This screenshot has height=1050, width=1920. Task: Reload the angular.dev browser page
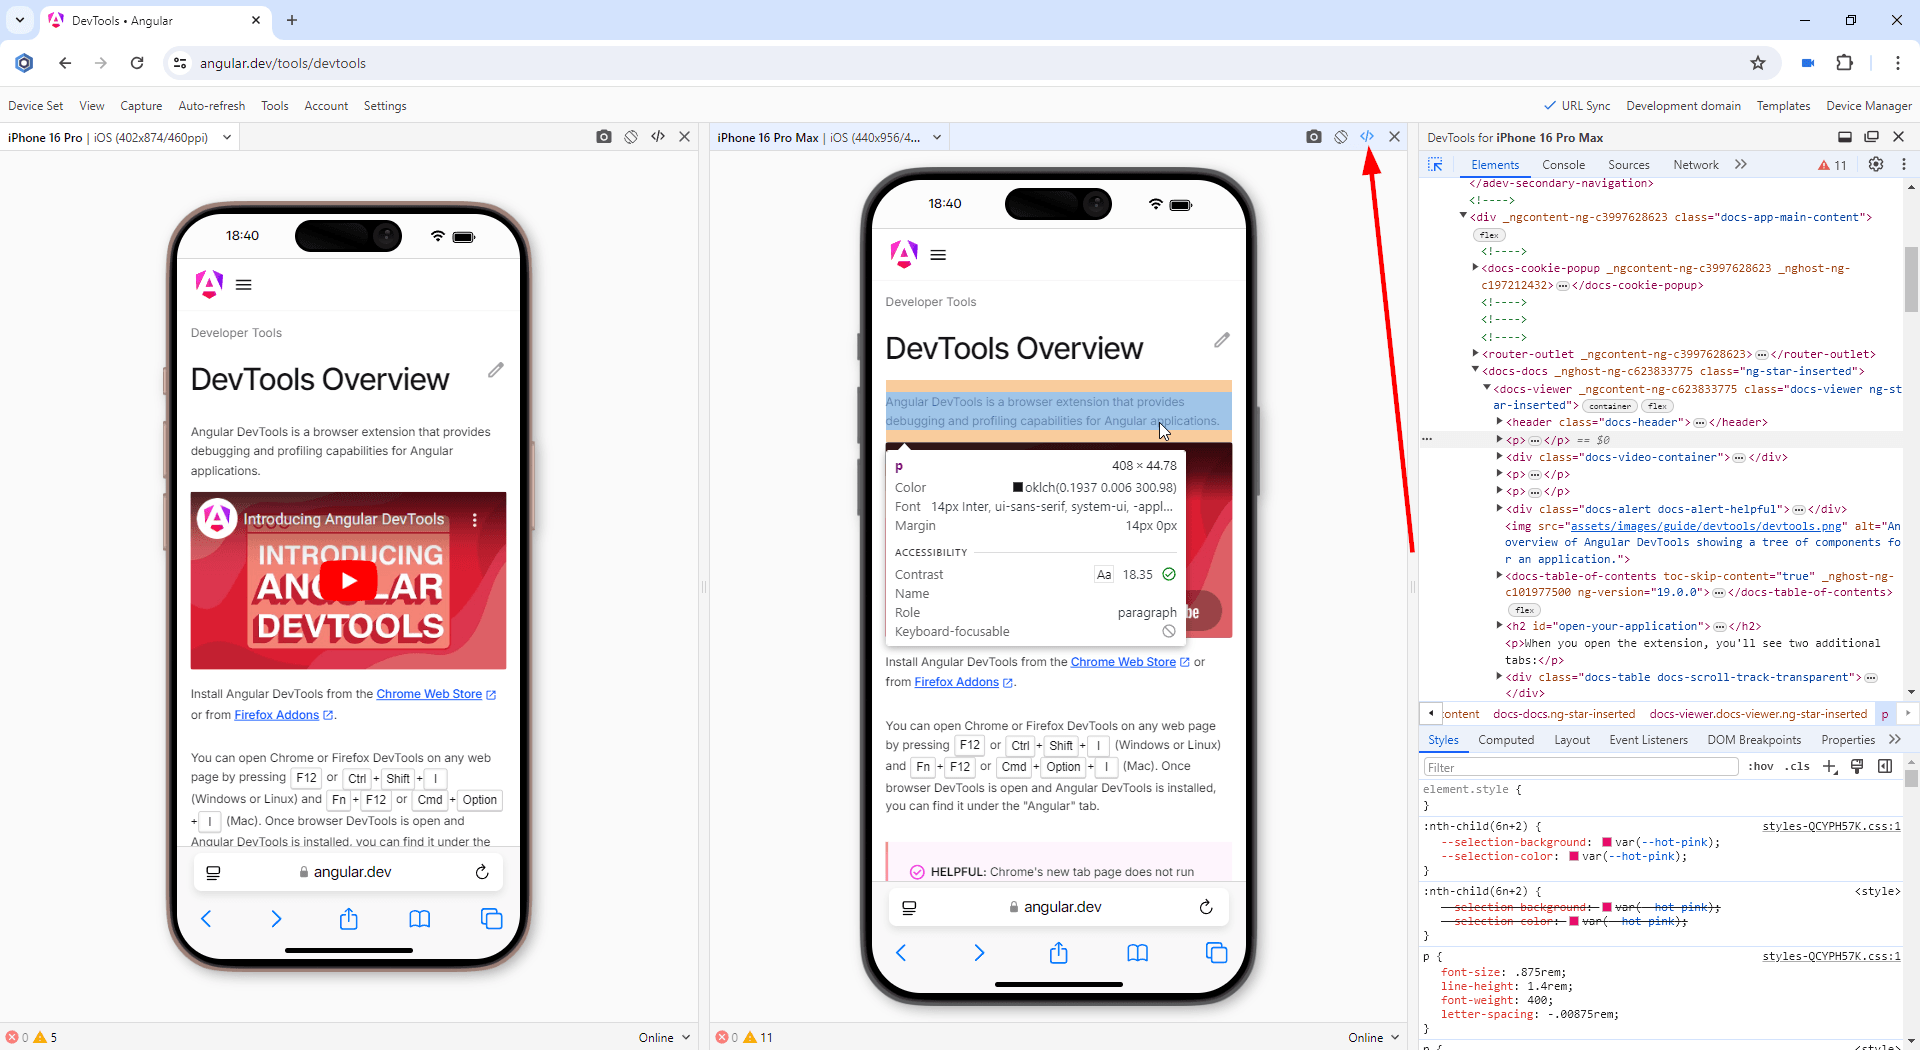pyautogui.click(x=137, y=63)
